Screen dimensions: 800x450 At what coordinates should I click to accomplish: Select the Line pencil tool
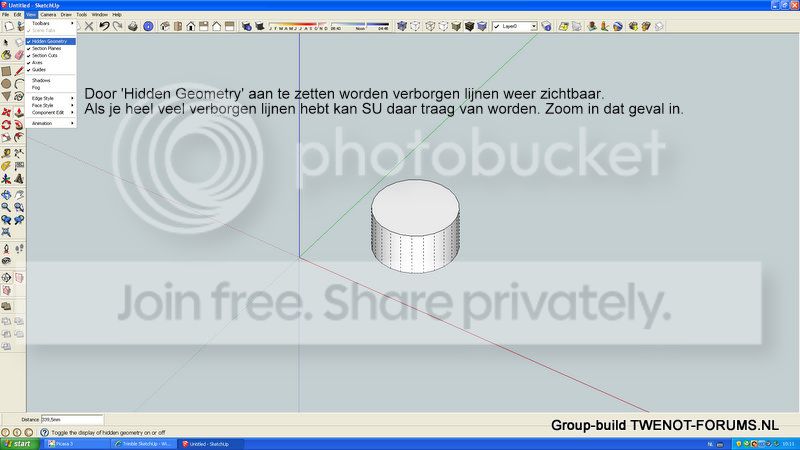pyautogui.click(x=19, y=71)
